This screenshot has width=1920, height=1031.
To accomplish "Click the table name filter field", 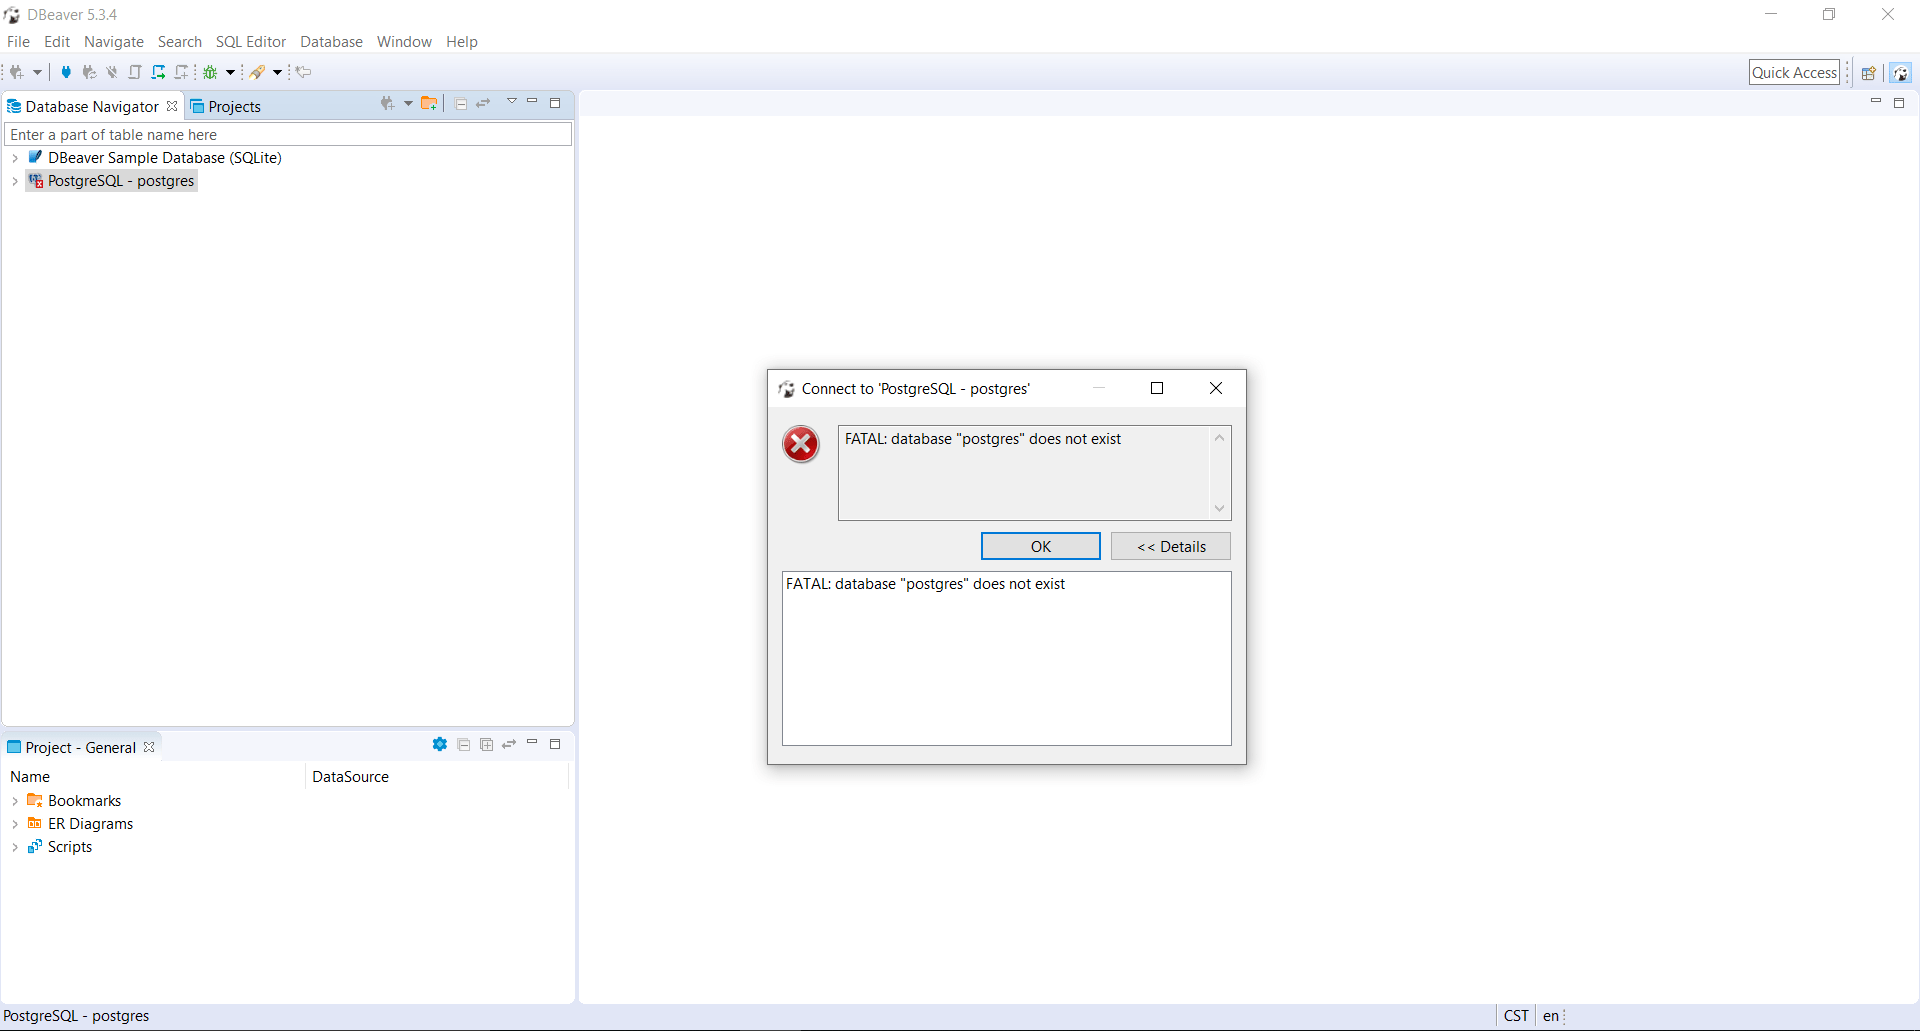I will coord(287,134).
